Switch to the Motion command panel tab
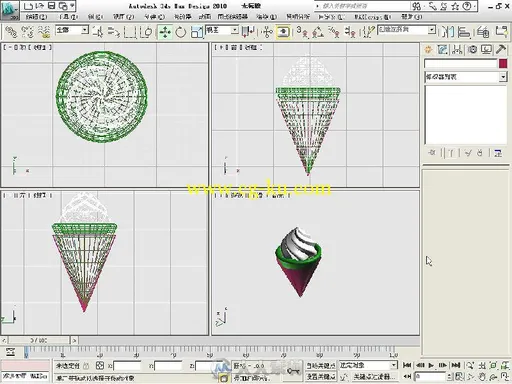Screen dimensions: 512x384 tap(472, 50)
